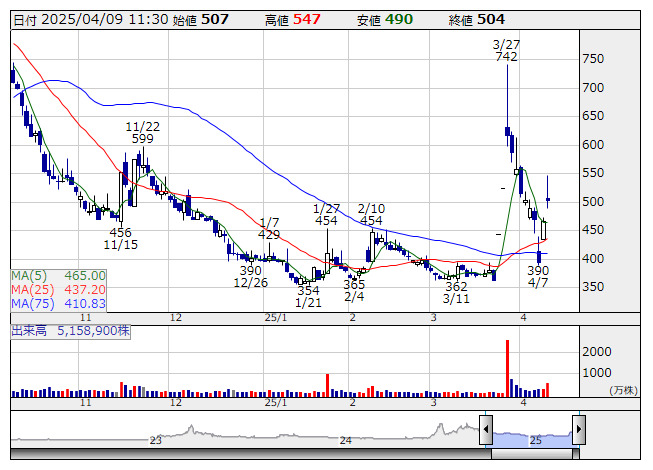Click the 365 2/4 low label
This screenshot has height=470, width=653.
pyautogui.click(x=354, y=290)
